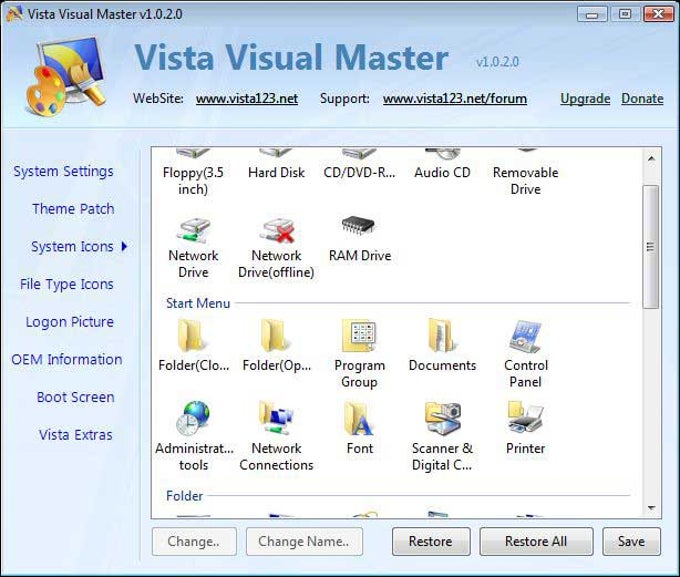The image size is (680, 577).
Task: Select the Removable Drive item label
Action: (525, 181)
